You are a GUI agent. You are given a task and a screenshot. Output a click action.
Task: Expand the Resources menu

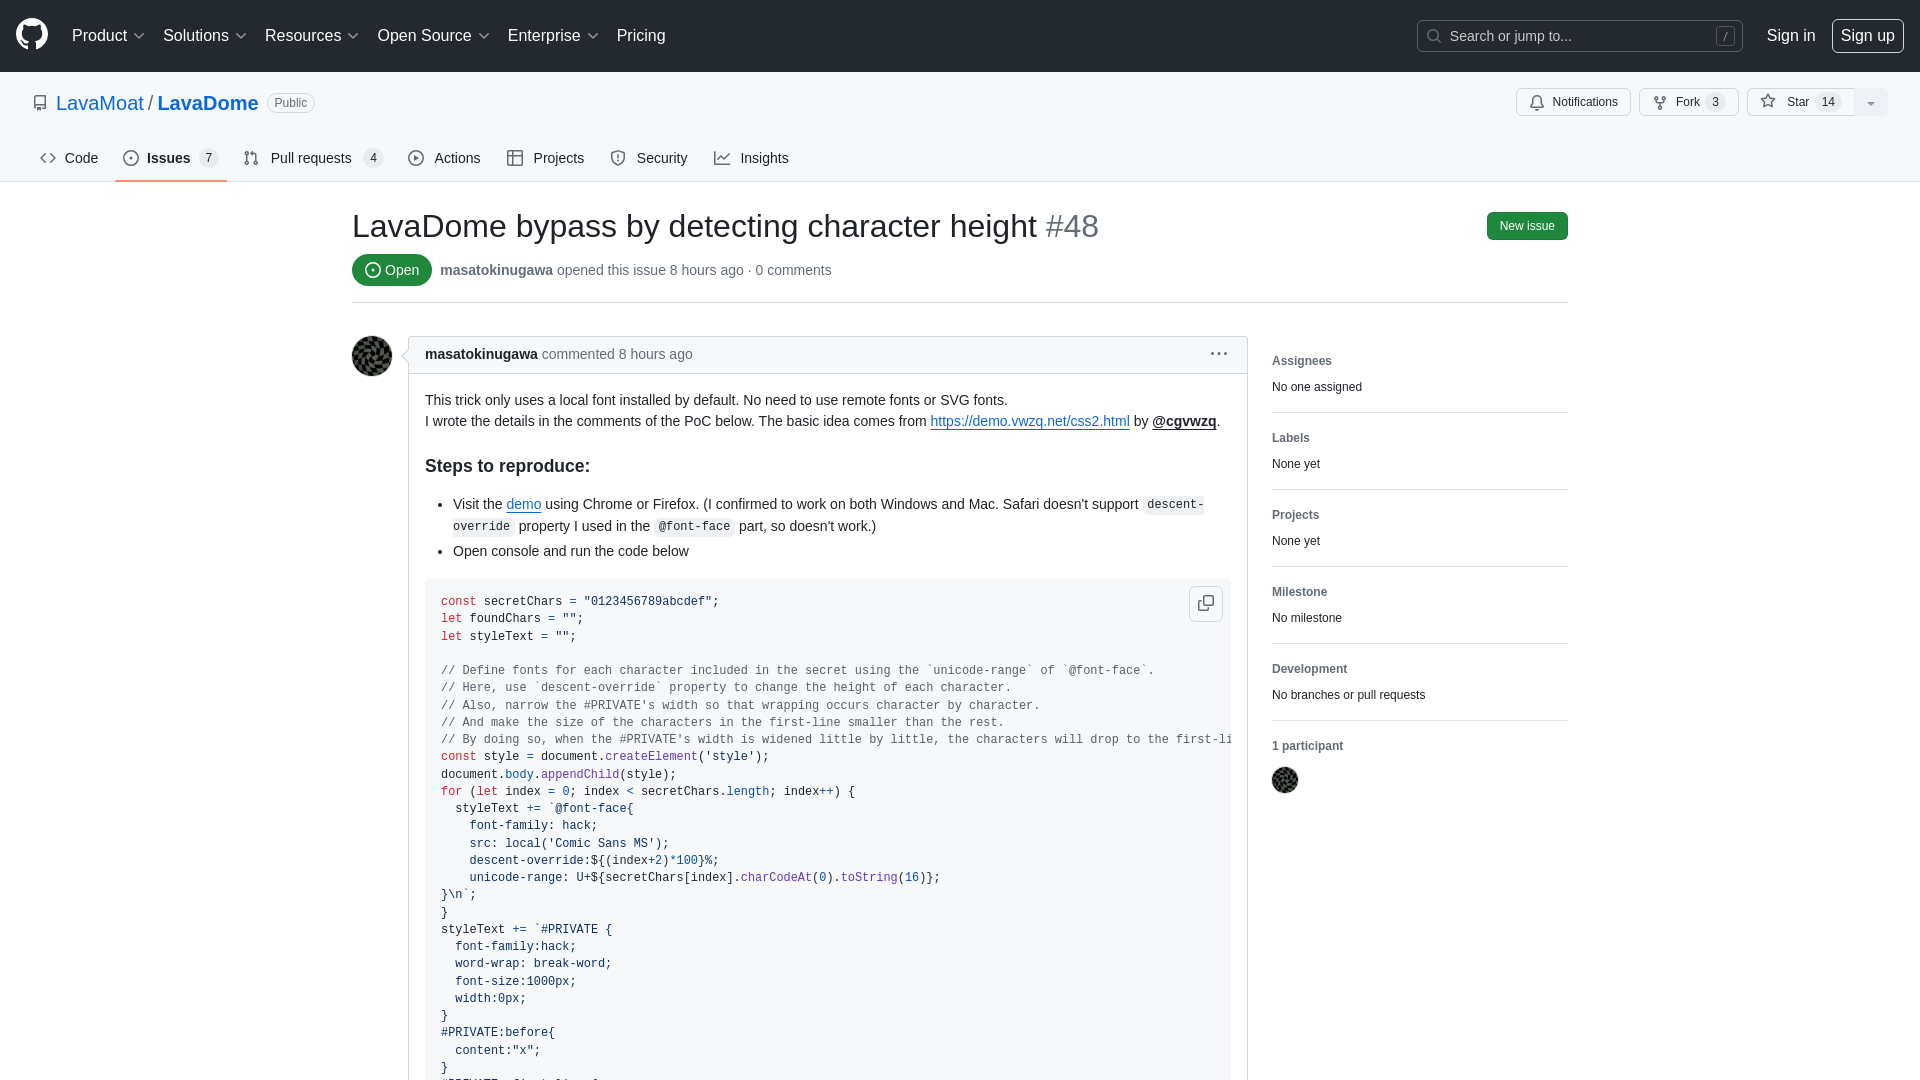[311, 36]
